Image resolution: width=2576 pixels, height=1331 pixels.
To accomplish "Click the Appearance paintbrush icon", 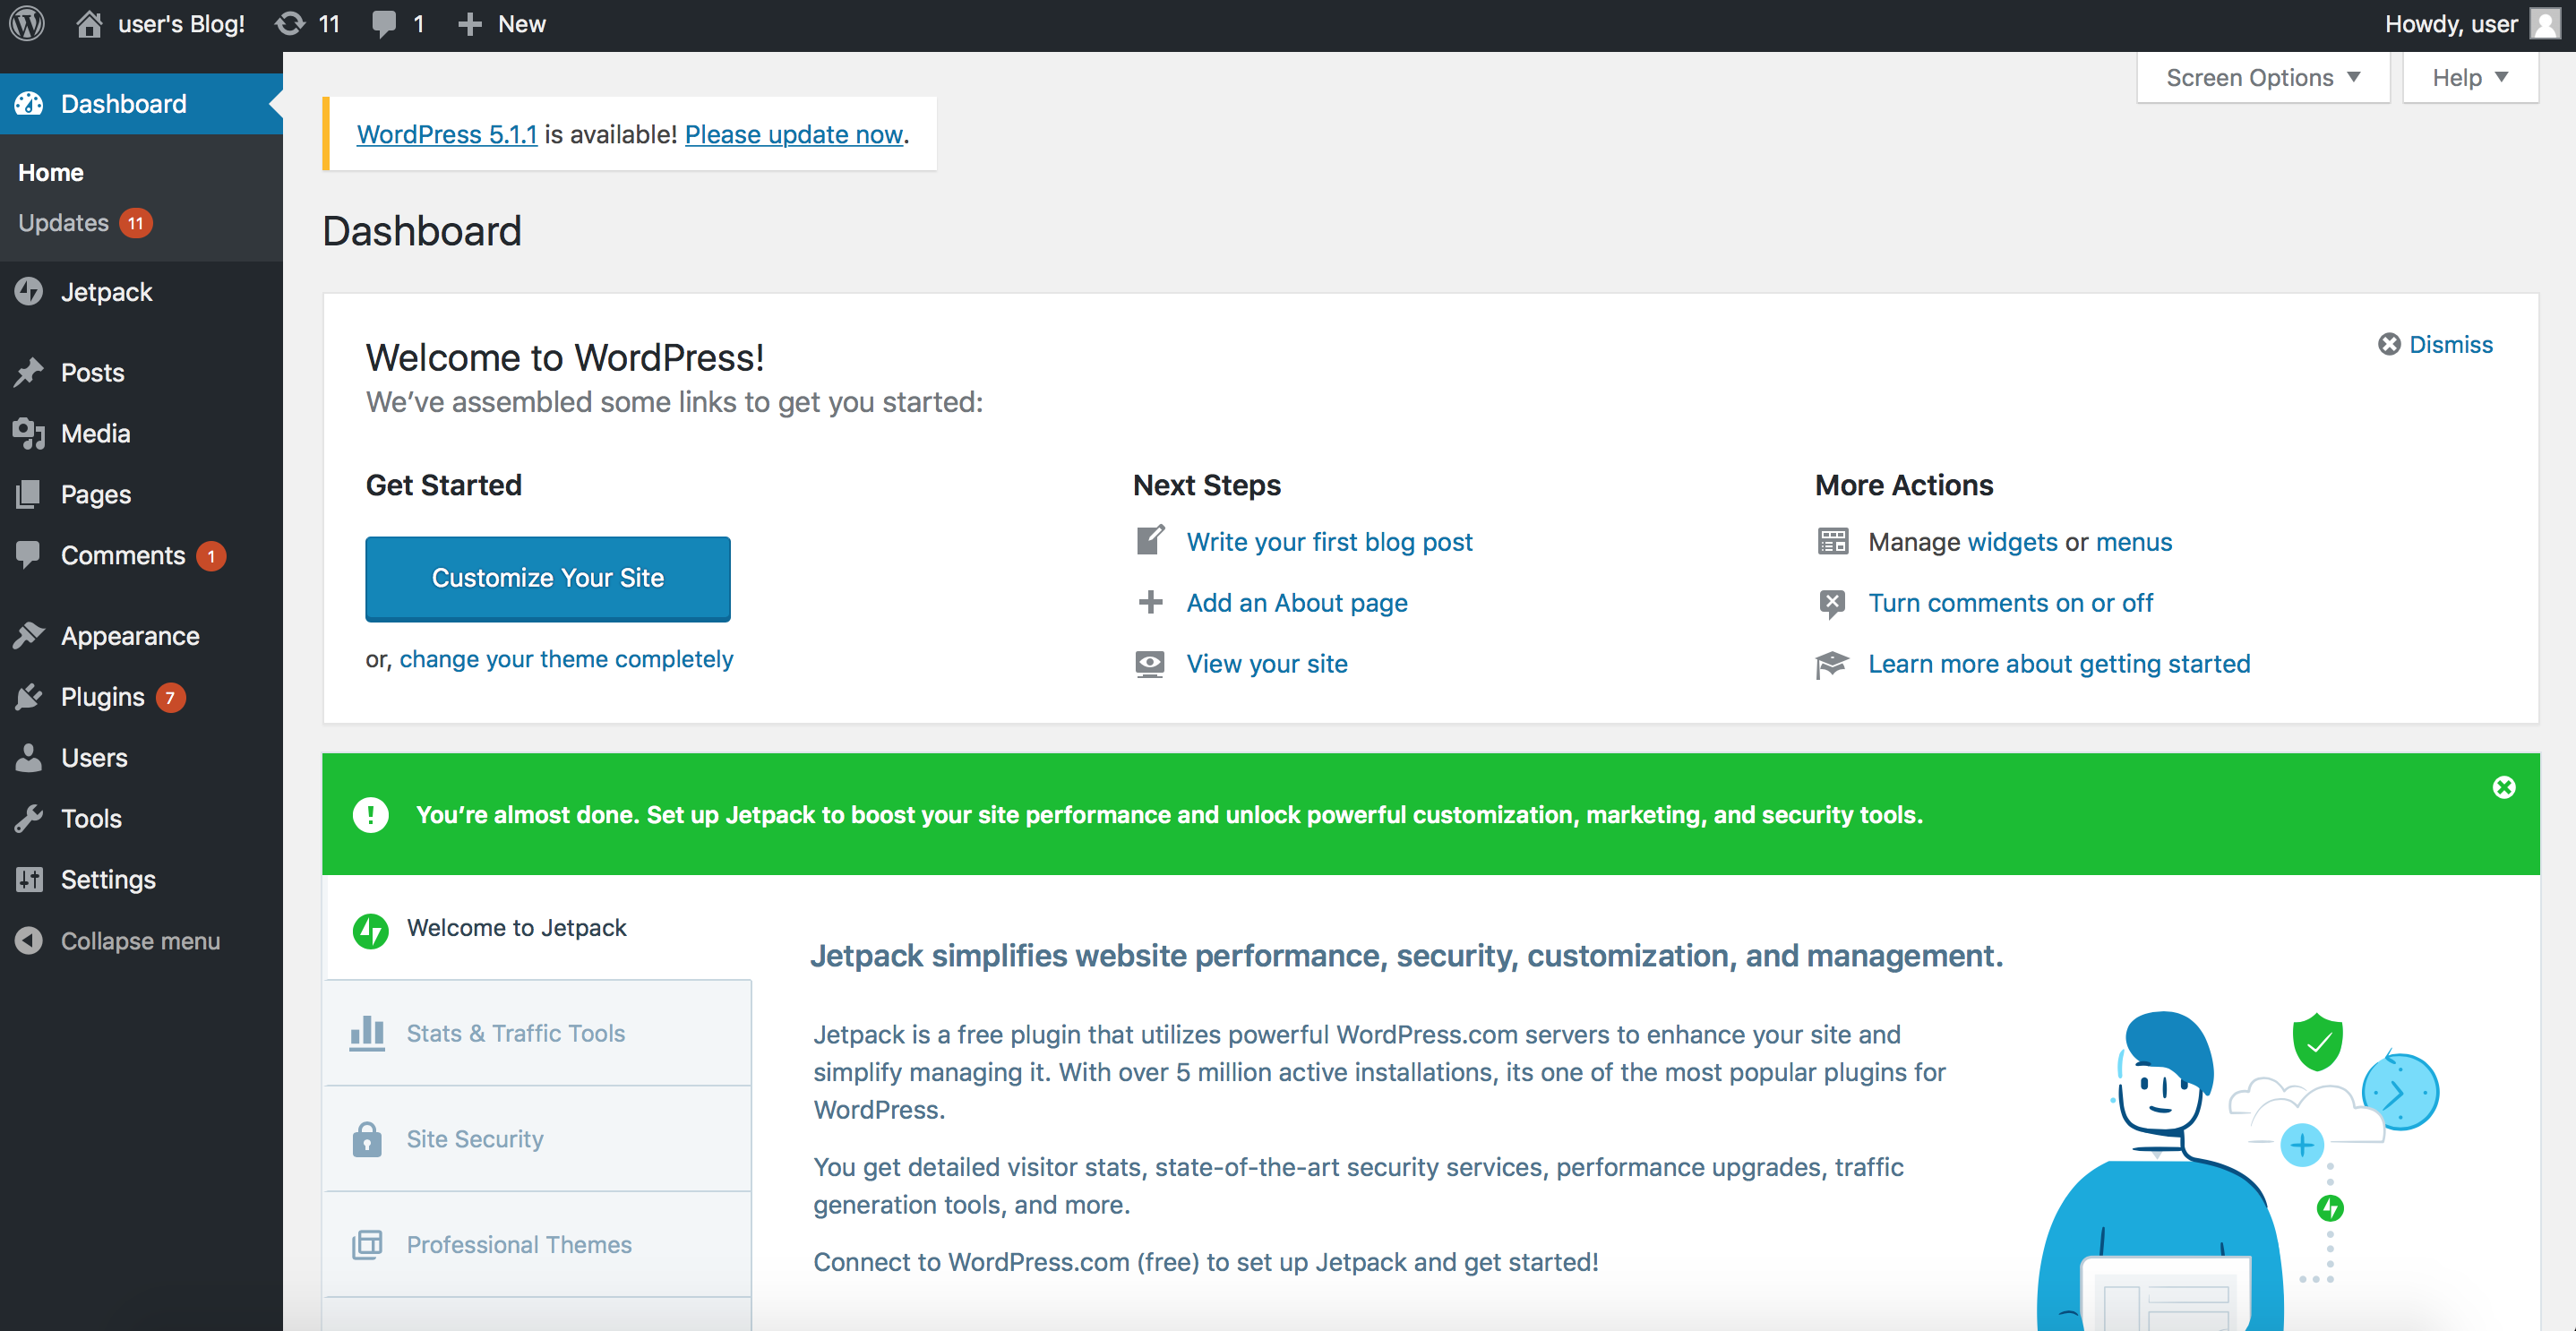I will pos(29,635).
